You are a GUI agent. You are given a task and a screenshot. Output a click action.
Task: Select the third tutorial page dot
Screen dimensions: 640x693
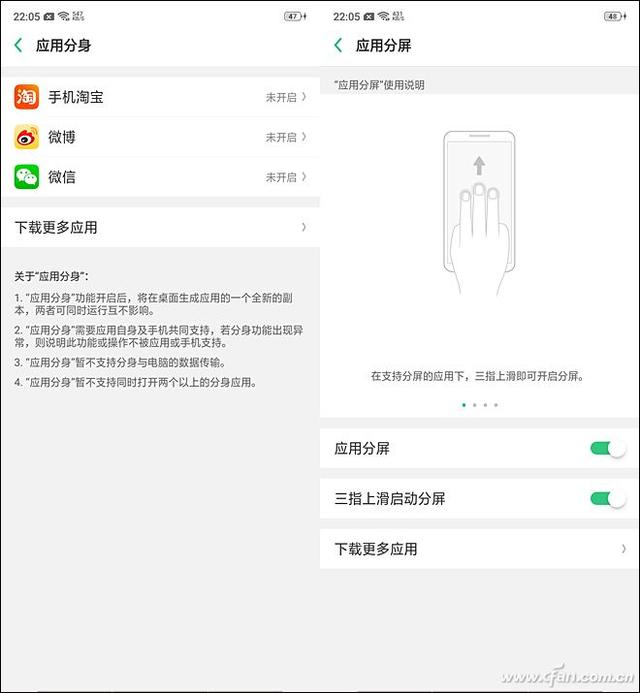coord(485,405)
